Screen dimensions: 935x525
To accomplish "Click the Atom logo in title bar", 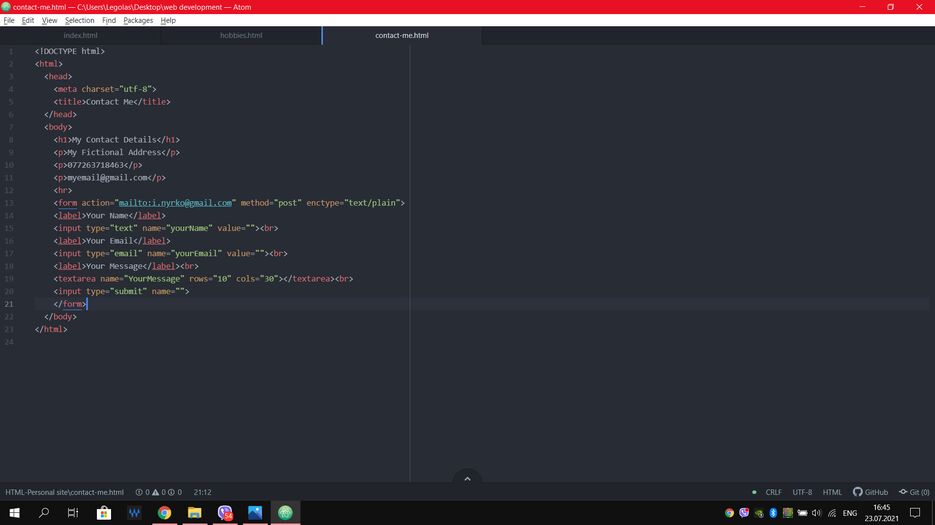I will [x=6, y=7].
